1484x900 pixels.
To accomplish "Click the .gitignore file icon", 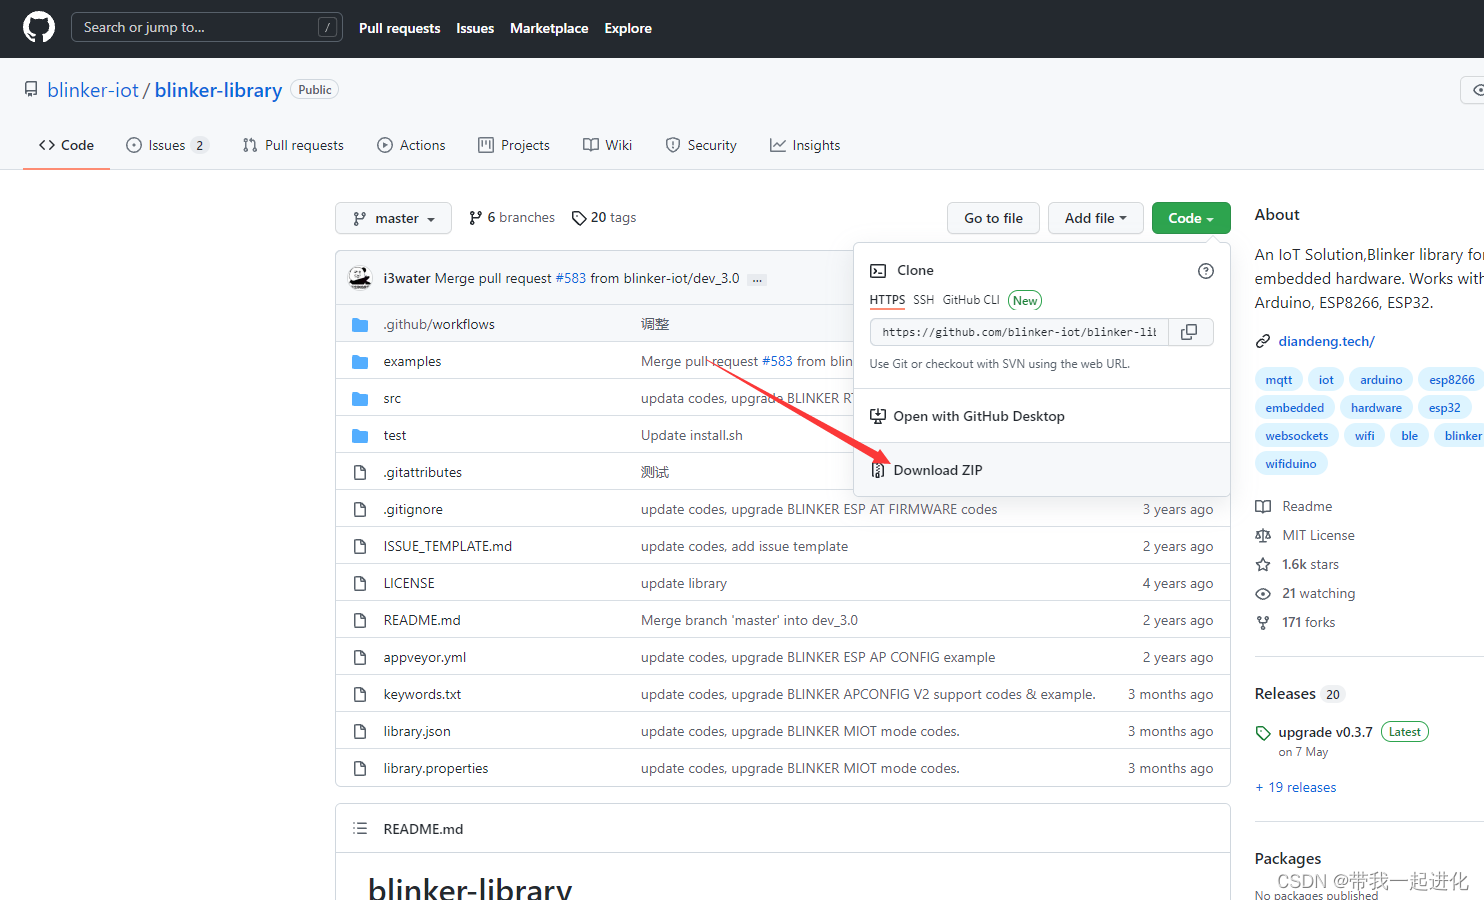I will coord(360,509).
